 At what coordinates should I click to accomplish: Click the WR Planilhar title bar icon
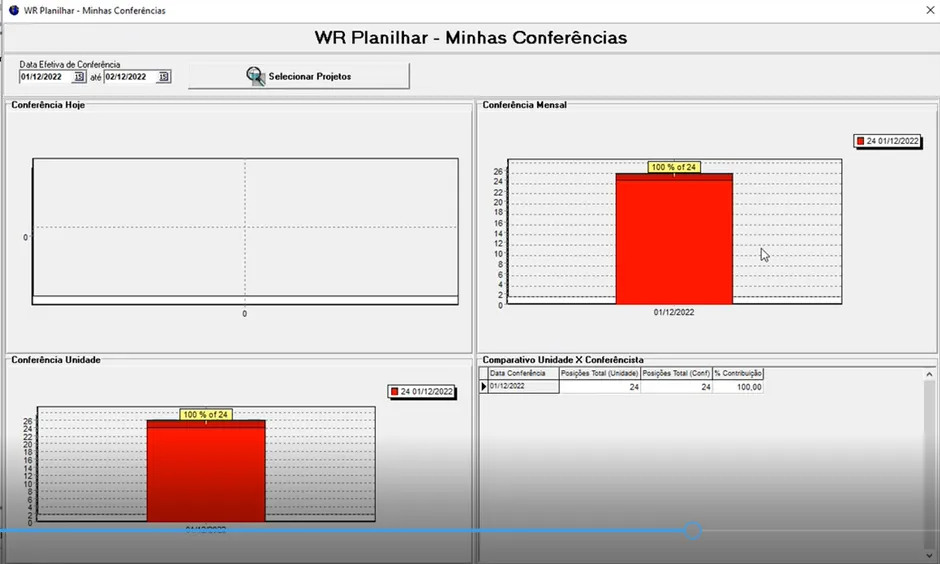click(12, 10)
